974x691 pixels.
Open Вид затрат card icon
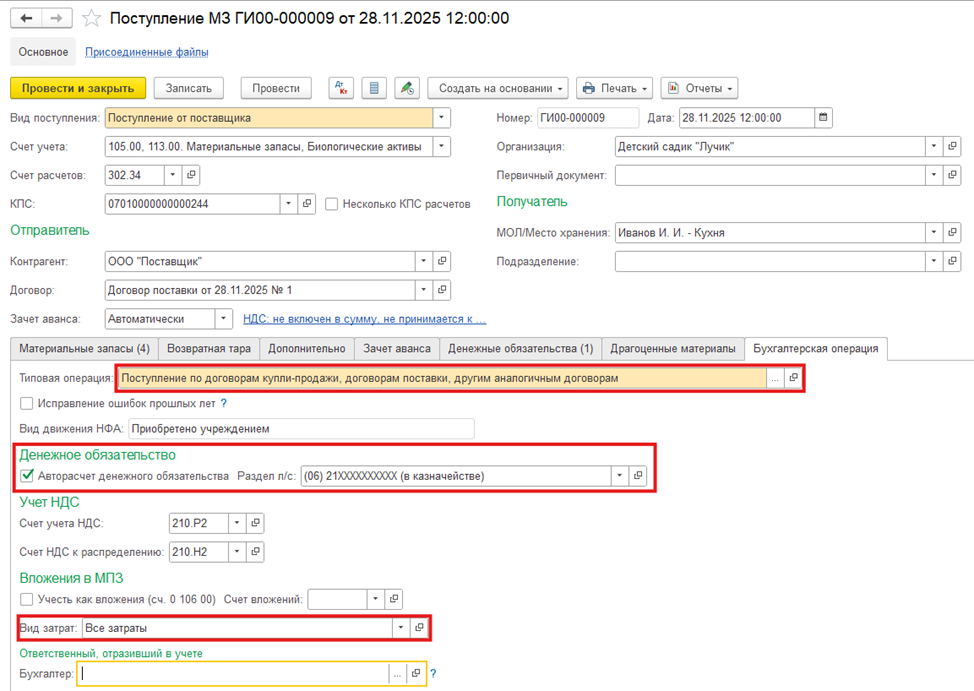tap(419, 628)
